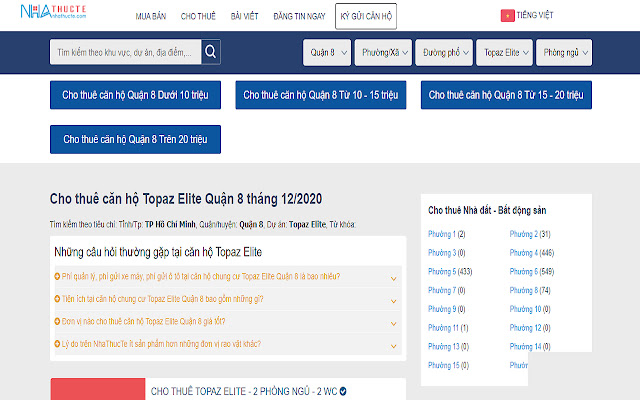Screen dimensions: 640x400
Task: Expand 'Đơn vị nào cho thuê' FAQ chevron
Action: click(393, 324)
